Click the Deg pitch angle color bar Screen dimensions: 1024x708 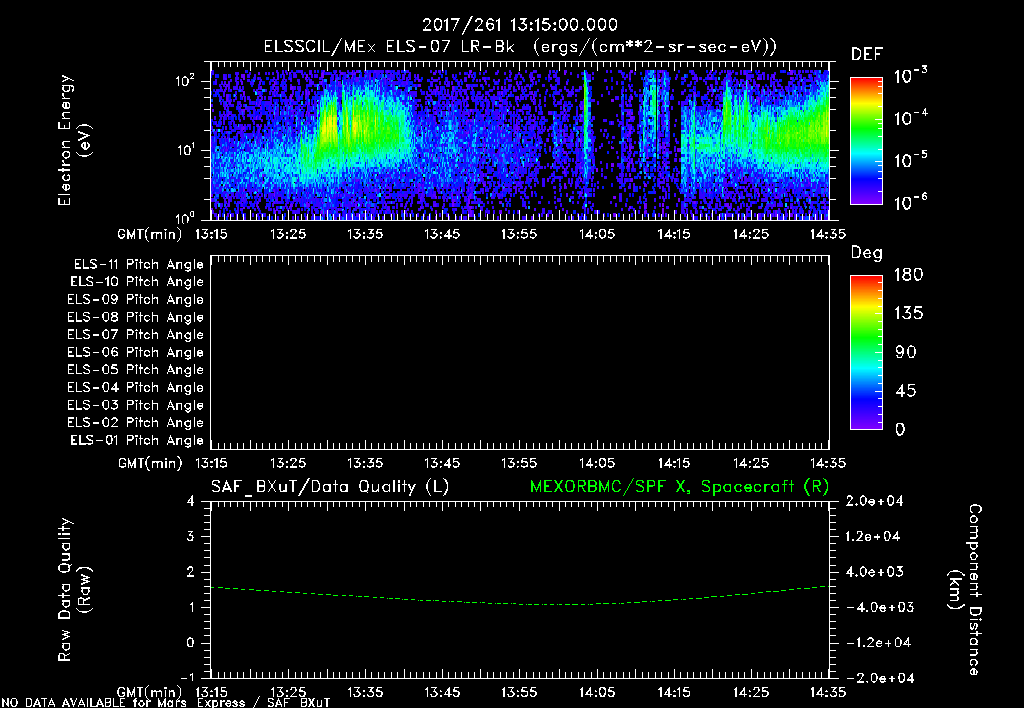tap(866, 352)
